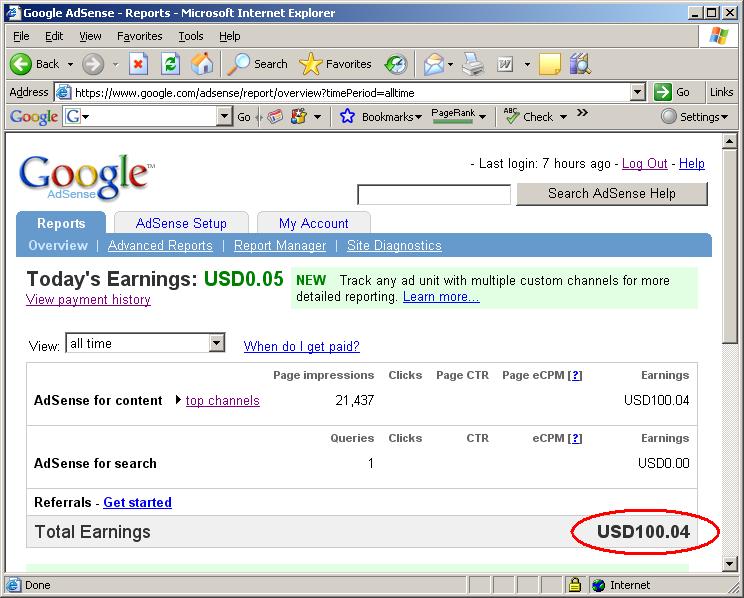Screen dimensions: 744x598
Task: Click the Back arrow icon
Action: tap(20, 64)
